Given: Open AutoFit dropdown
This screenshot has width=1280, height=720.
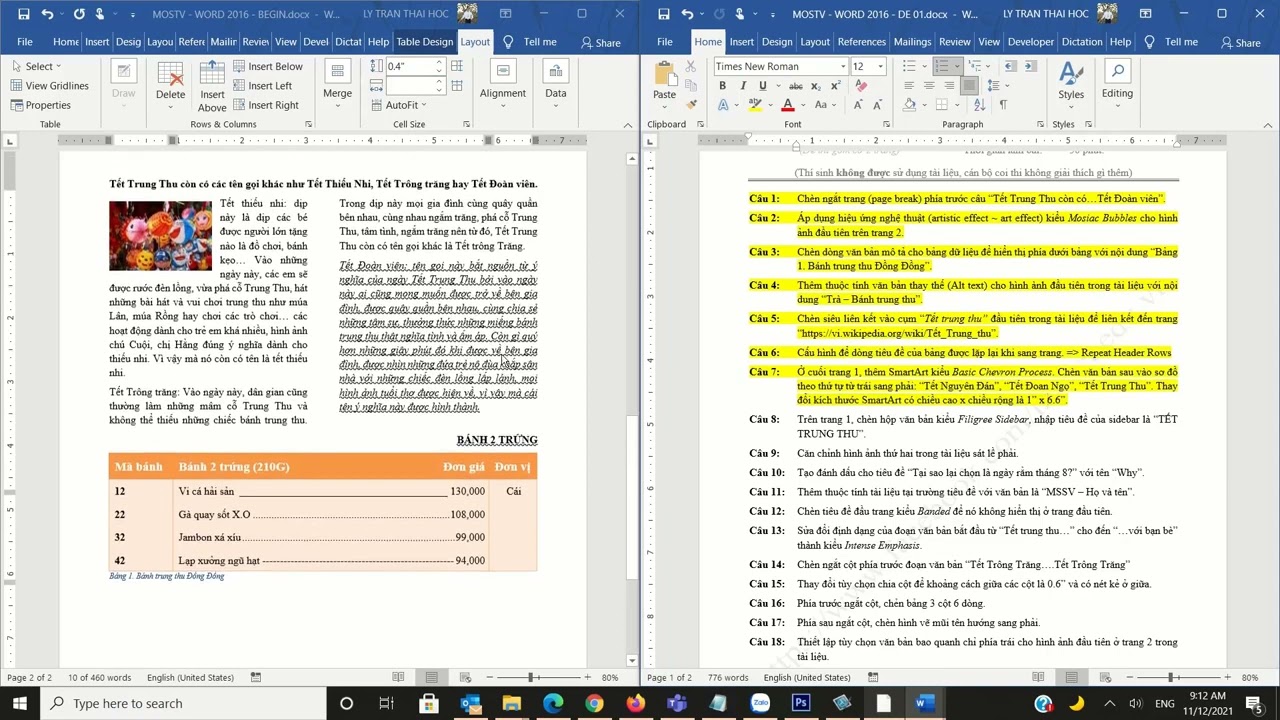Looking at the screenshot, I should pos(398,105).
